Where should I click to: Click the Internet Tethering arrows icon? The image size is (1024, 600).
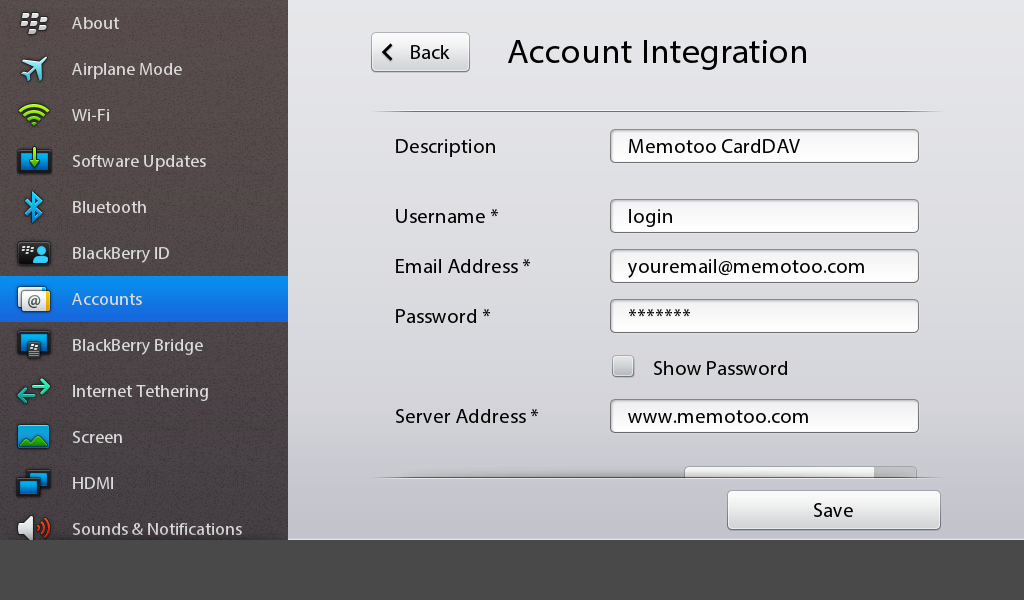click(34, 391)
